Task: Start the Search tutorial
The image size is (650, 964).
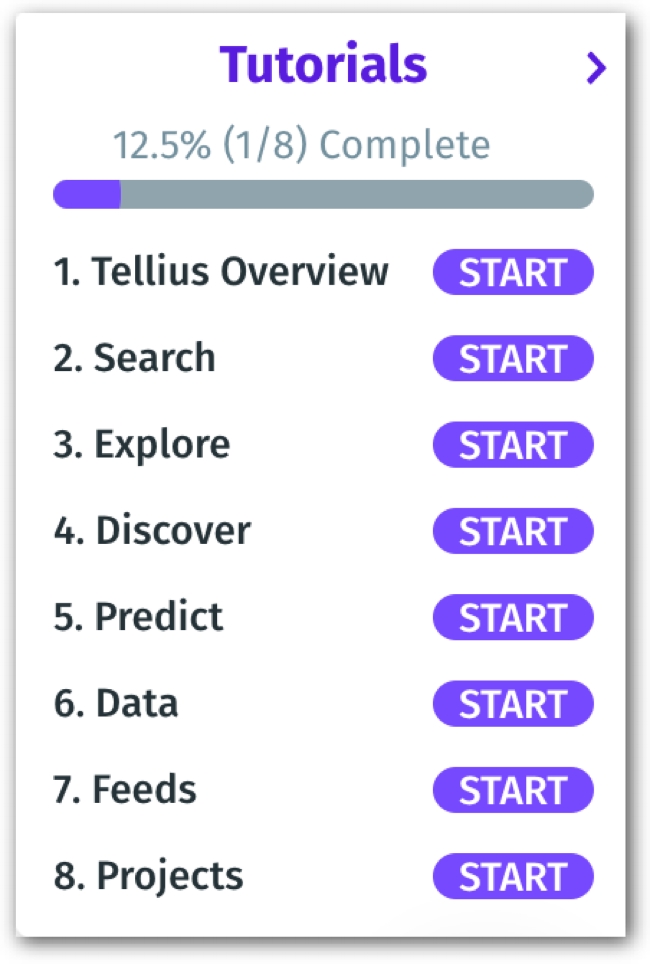Action: pos(513,359)
